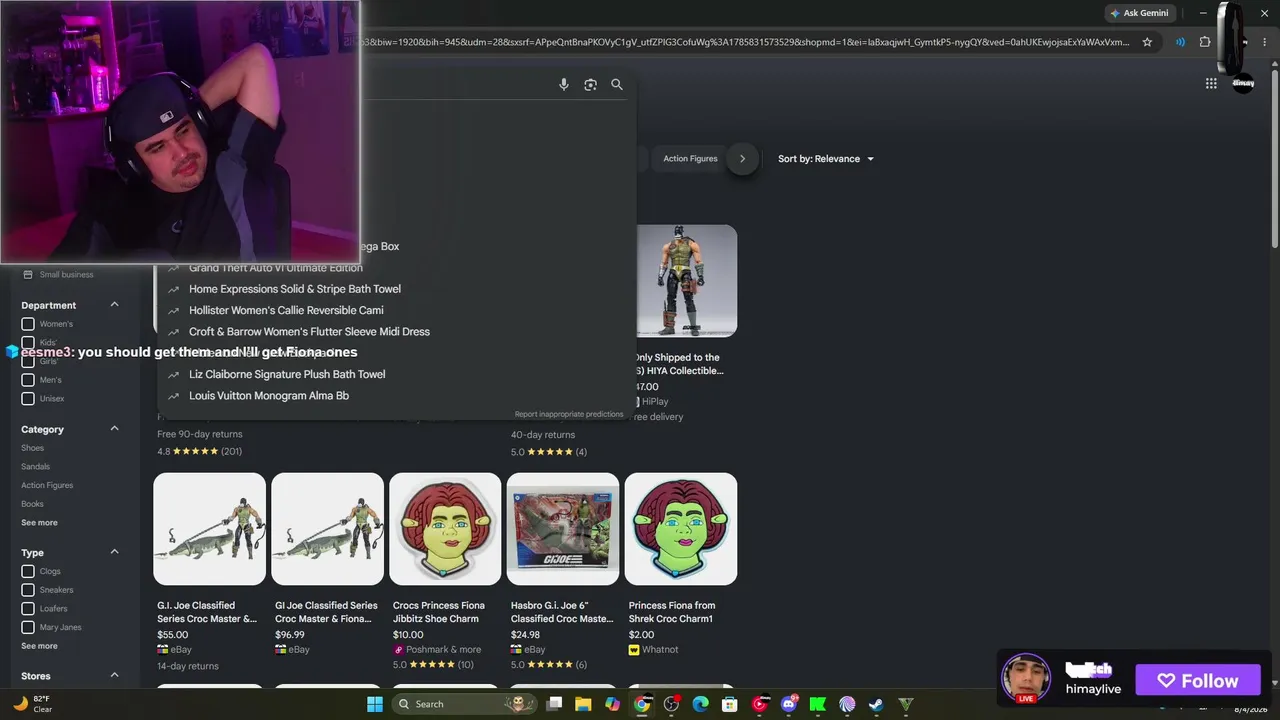
Task: Check the Unisex department filter
Action: click(28, 399)
